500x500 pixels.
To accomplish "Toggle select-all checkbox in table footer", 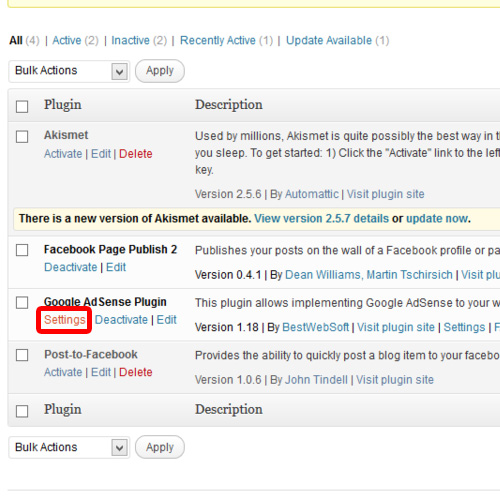I will 22,411.
